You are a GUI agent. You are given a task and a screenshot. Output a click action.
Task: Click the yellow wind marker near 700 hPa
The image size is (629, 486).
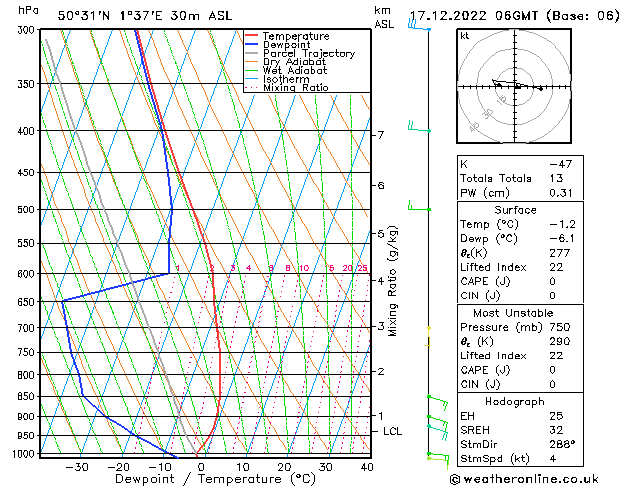[428, 337]
